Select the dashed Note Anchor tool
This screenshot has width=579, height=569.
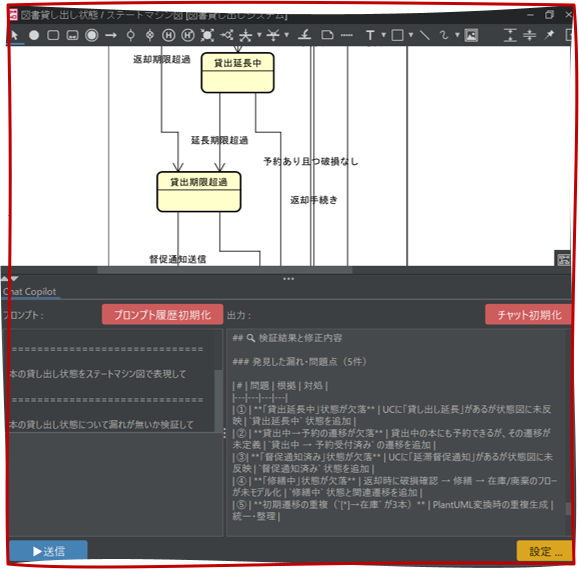coord(347,35)
